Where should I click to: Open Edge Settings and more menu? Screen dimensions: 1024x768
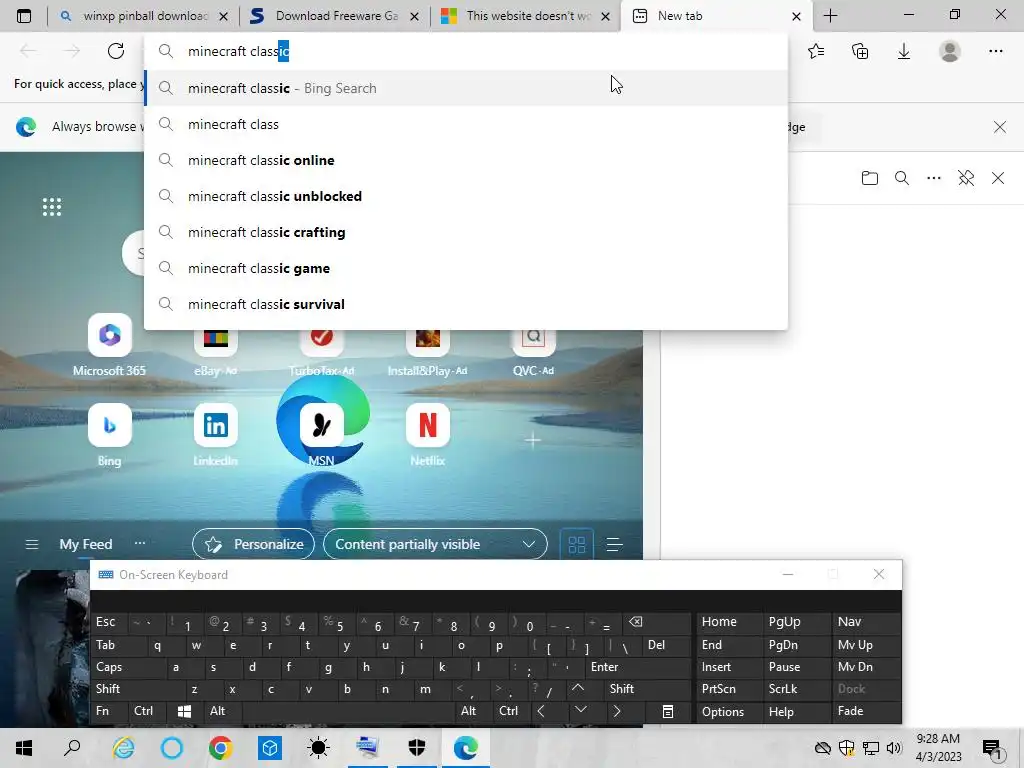[995, 51]
